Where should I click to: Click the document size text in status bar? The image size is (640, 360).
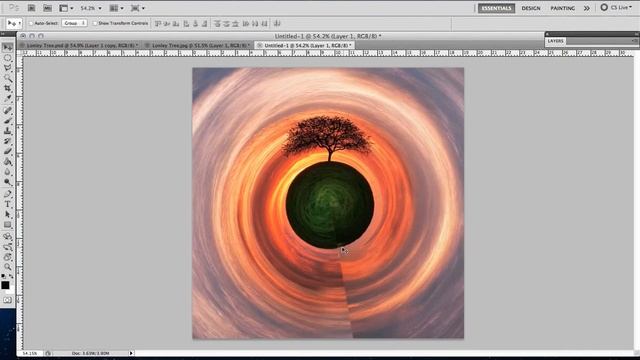pyautogui.click(x=90, y=353)
